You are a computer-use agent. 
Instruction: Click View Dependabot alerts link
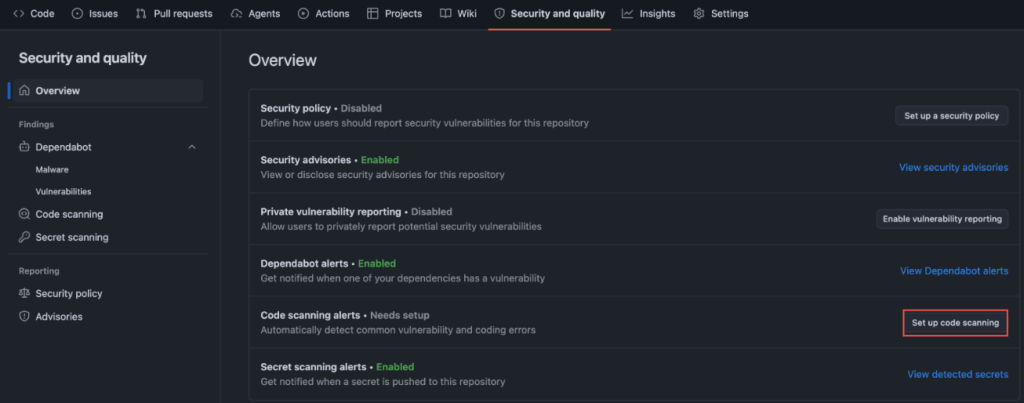954,270
